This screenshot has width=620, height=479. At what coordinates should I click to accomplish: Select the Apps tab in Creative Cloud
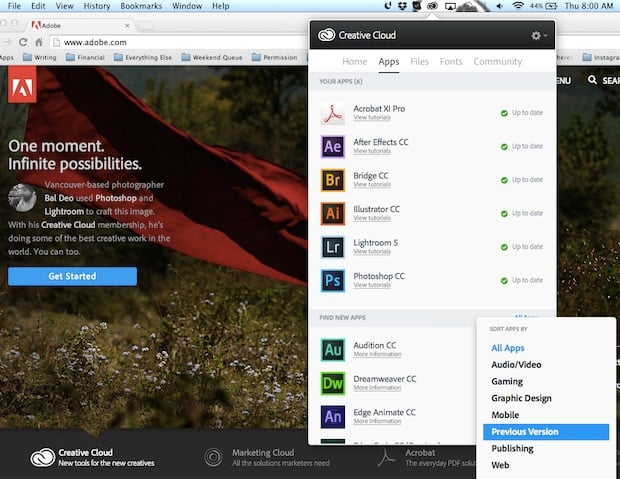click(x=389, y=62)
